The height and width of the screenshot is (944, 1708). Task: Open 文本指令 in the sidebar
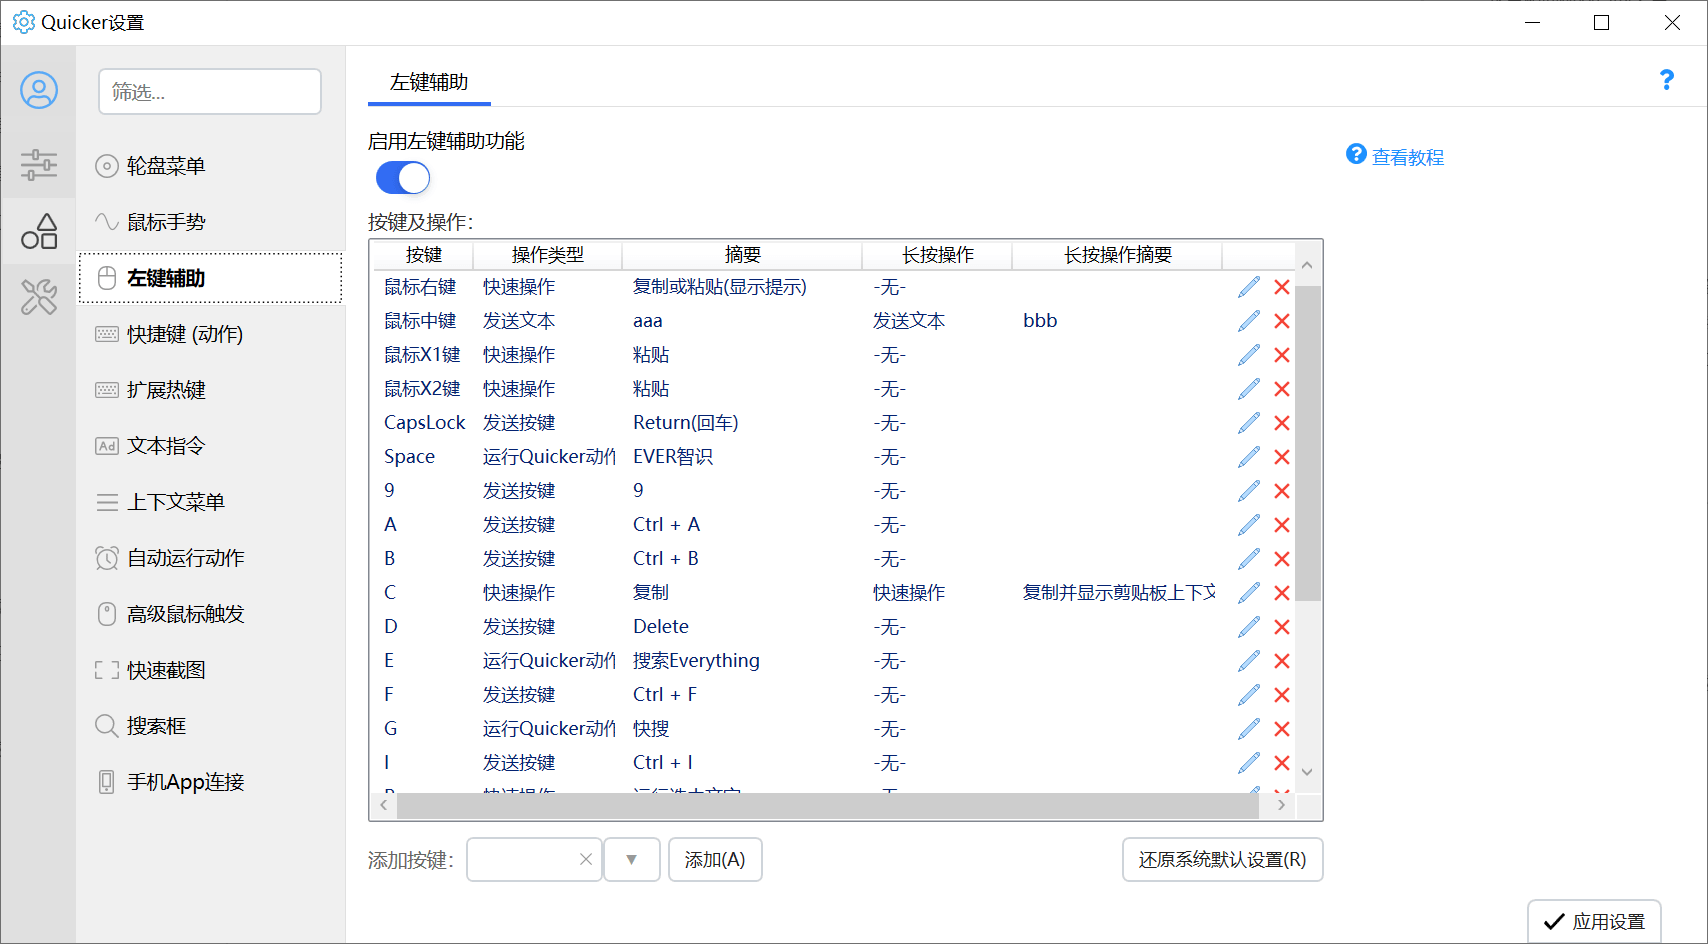211,446
